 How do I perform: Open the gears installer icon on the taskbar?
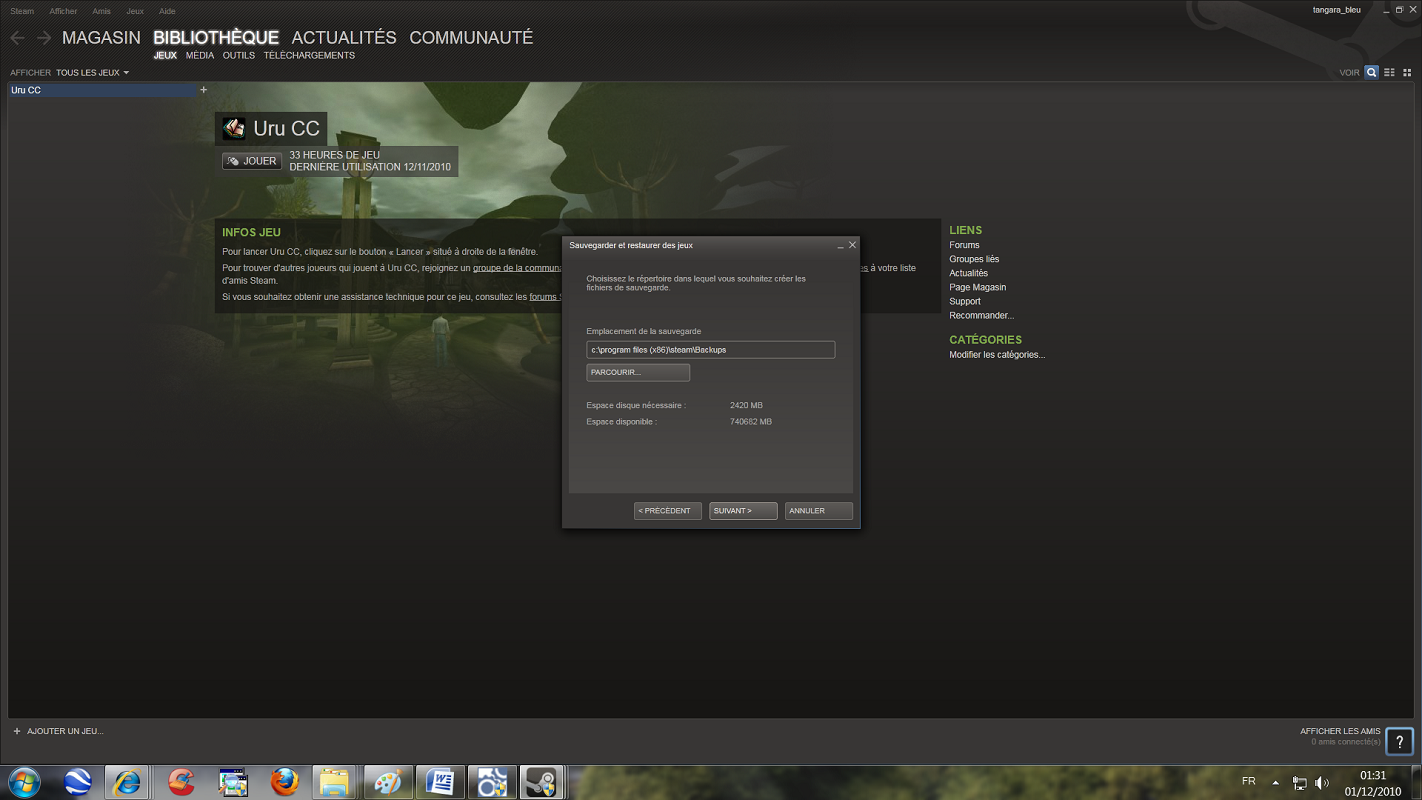pos(491,782)
